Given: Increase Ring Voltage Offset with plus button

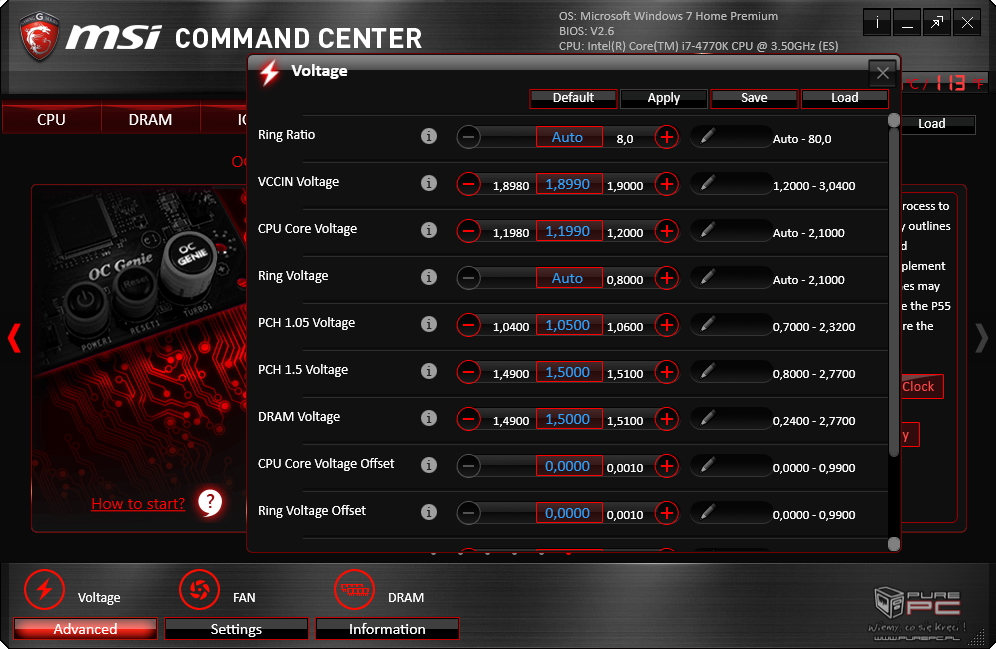Looking at the screenshot, I should (x=666, y=513).
